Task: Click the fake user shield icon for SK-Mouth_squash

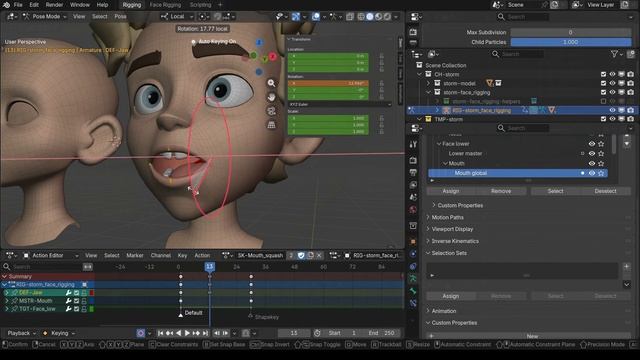Action: coord(301,256)
